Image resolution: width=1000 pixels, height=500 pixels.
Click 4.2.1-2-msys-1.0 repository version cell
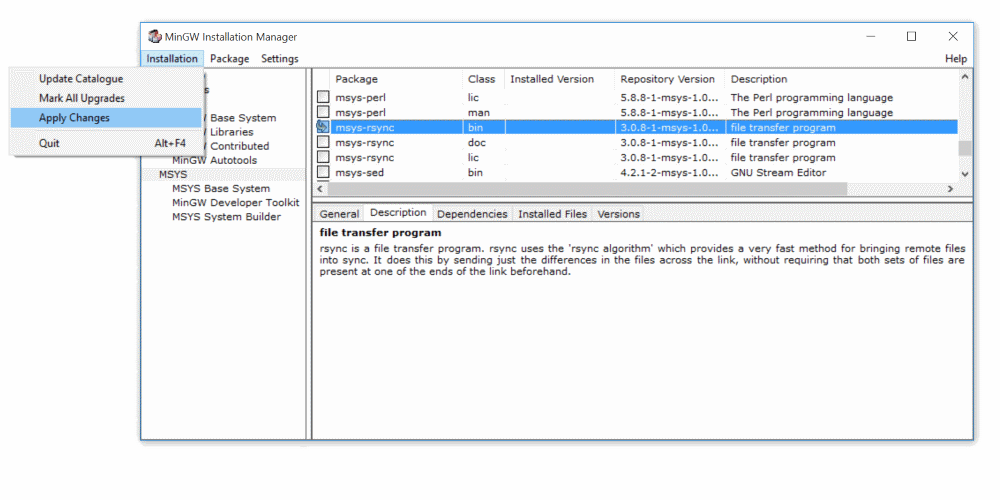pyautogui.click(x=670, y=173)
